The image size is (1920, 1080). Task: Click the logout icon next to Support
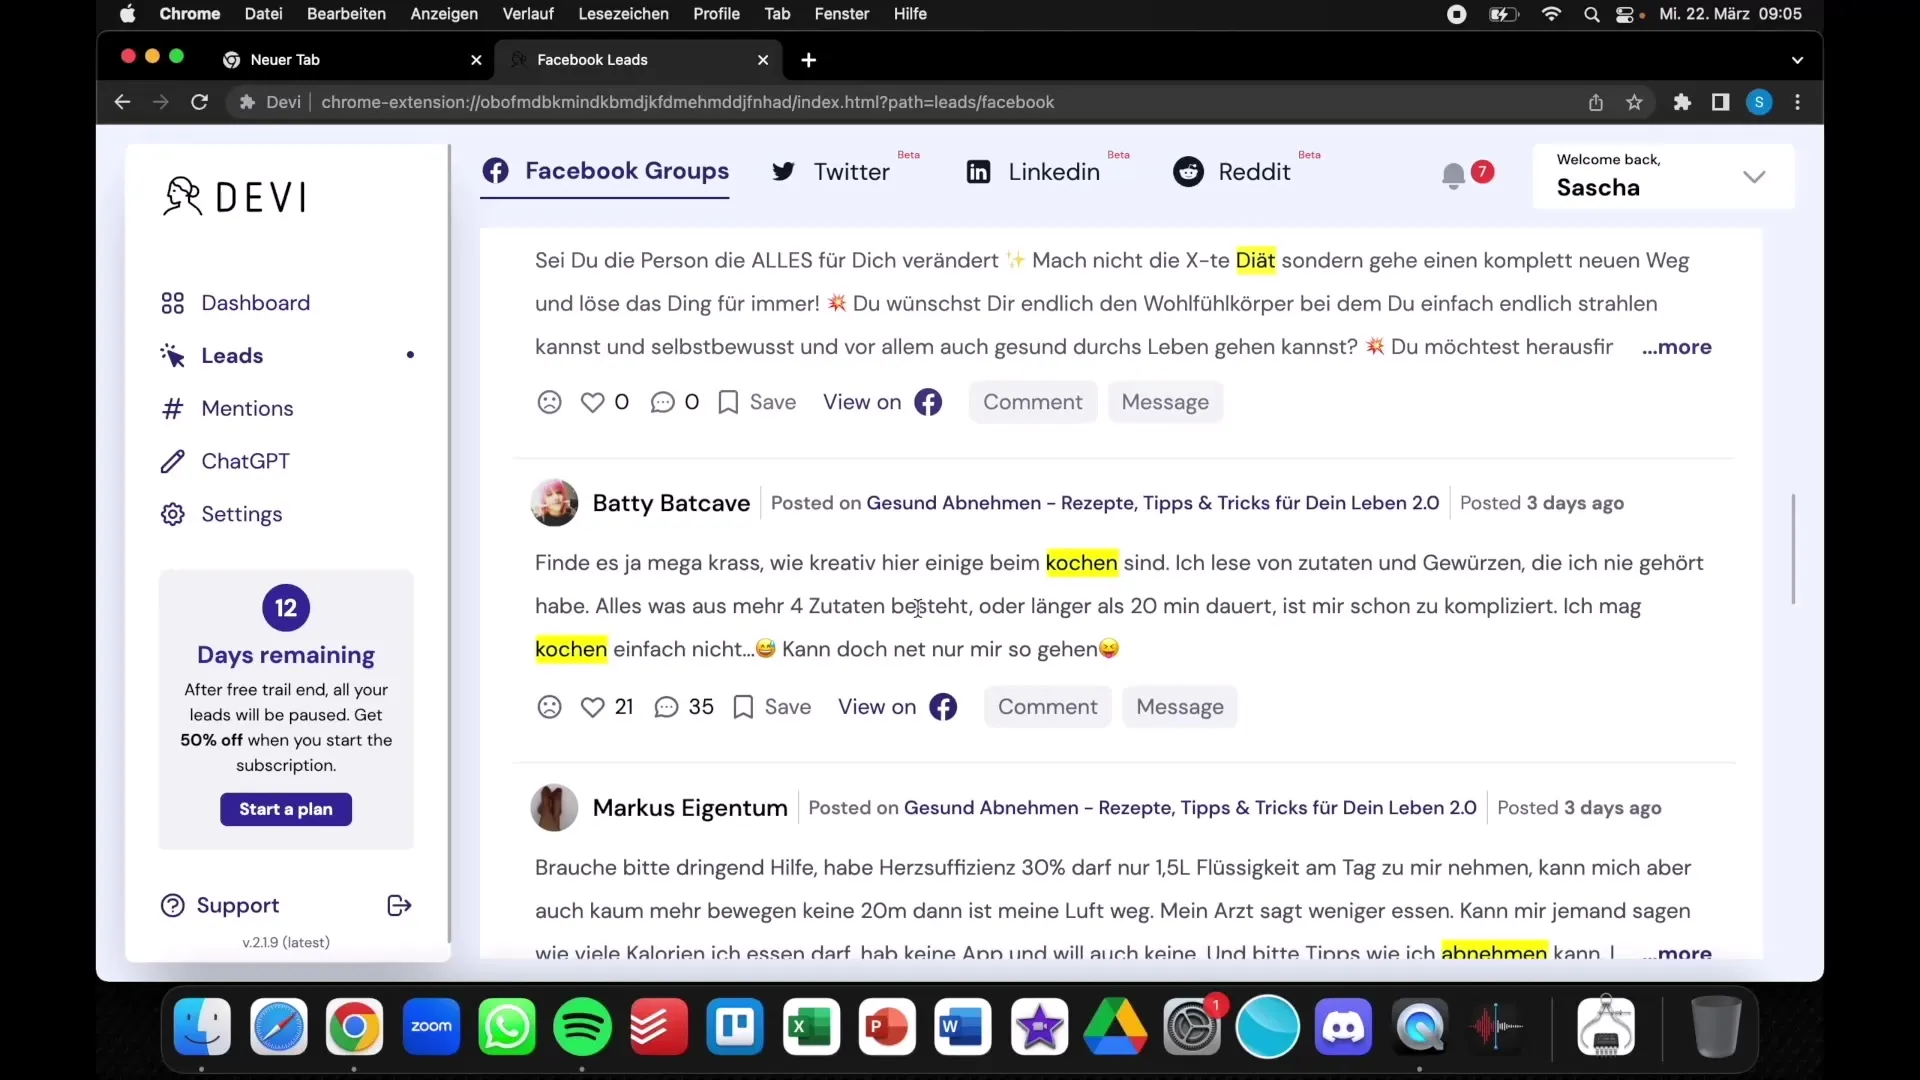(396, 905)
